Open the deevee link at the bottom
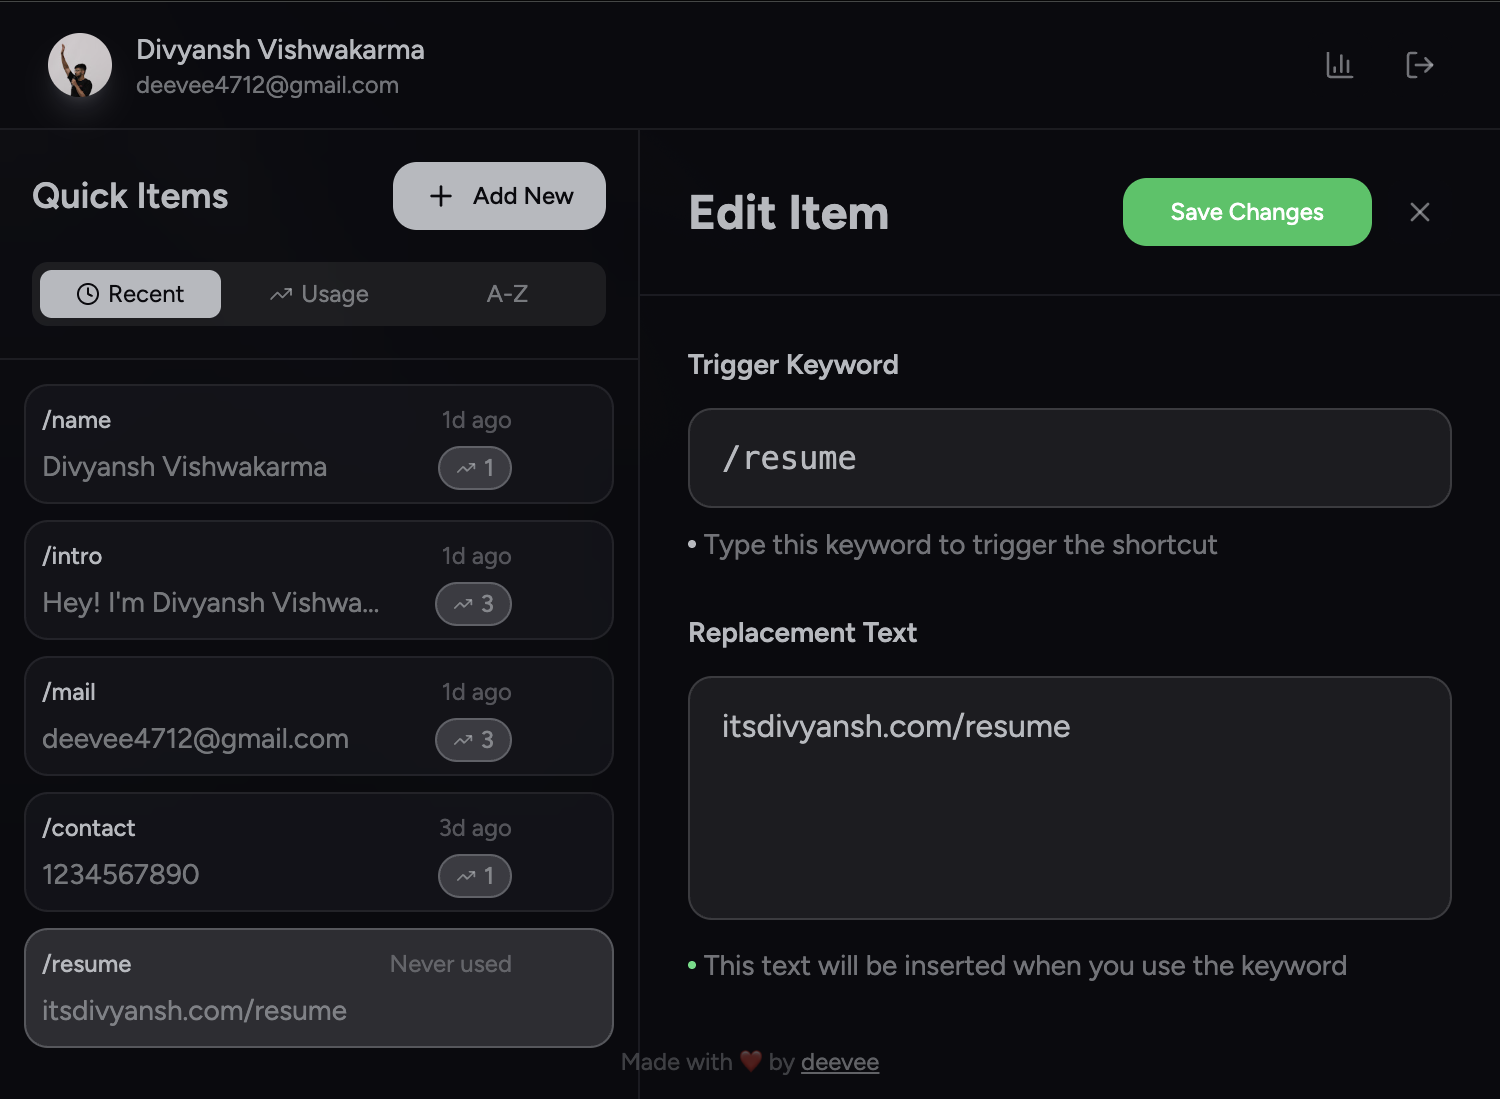Screen dimensions: 1500x1099 pos(839,1062)
